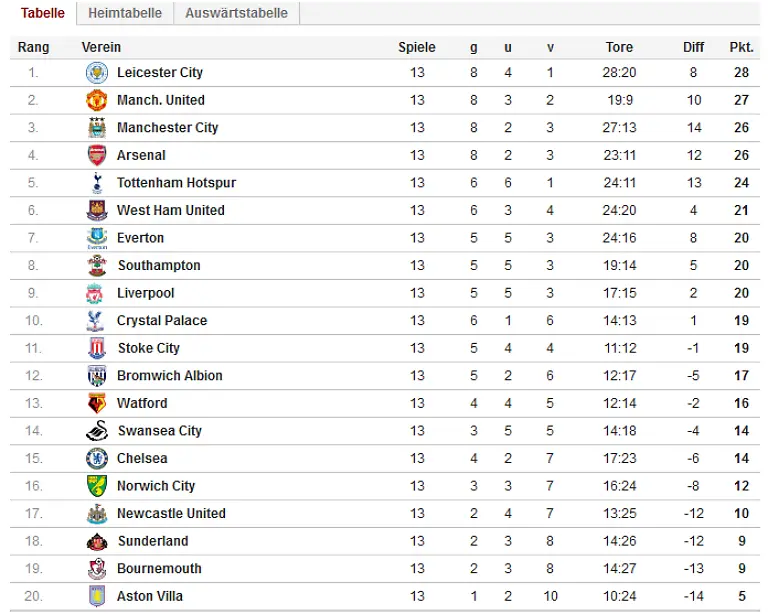The width and height of the screenshot is (768, 614).
Task: Click the Manchester United club crest
Action: [x=97, y=100]
